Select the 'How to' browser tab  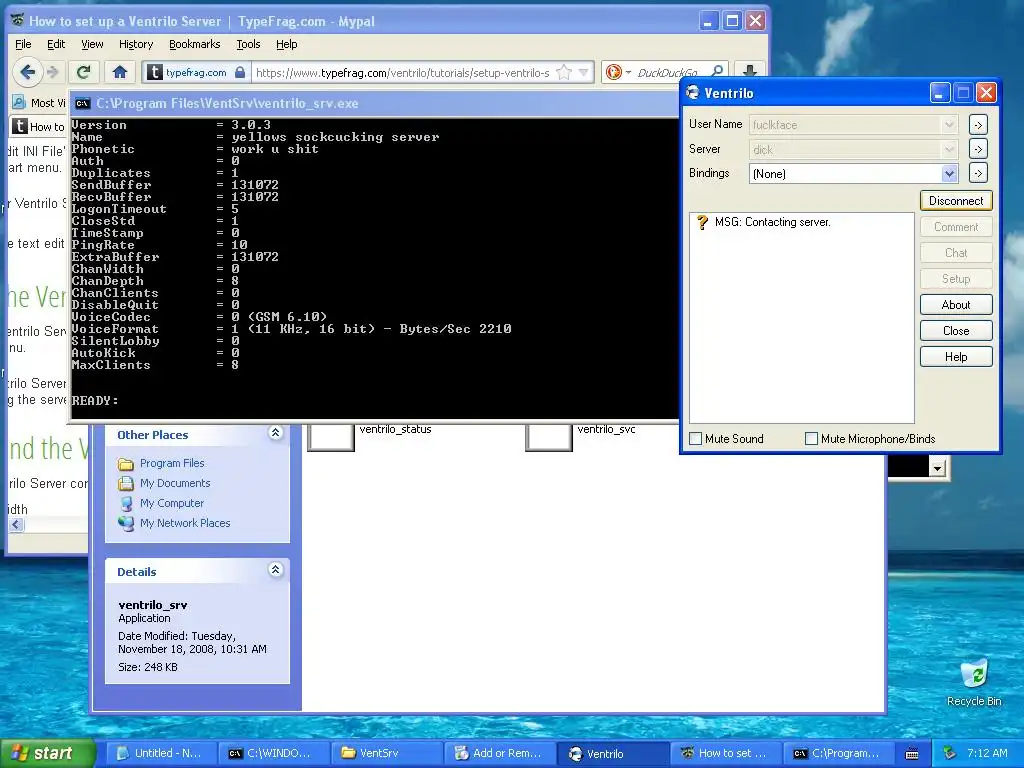[x=38, y=127]
